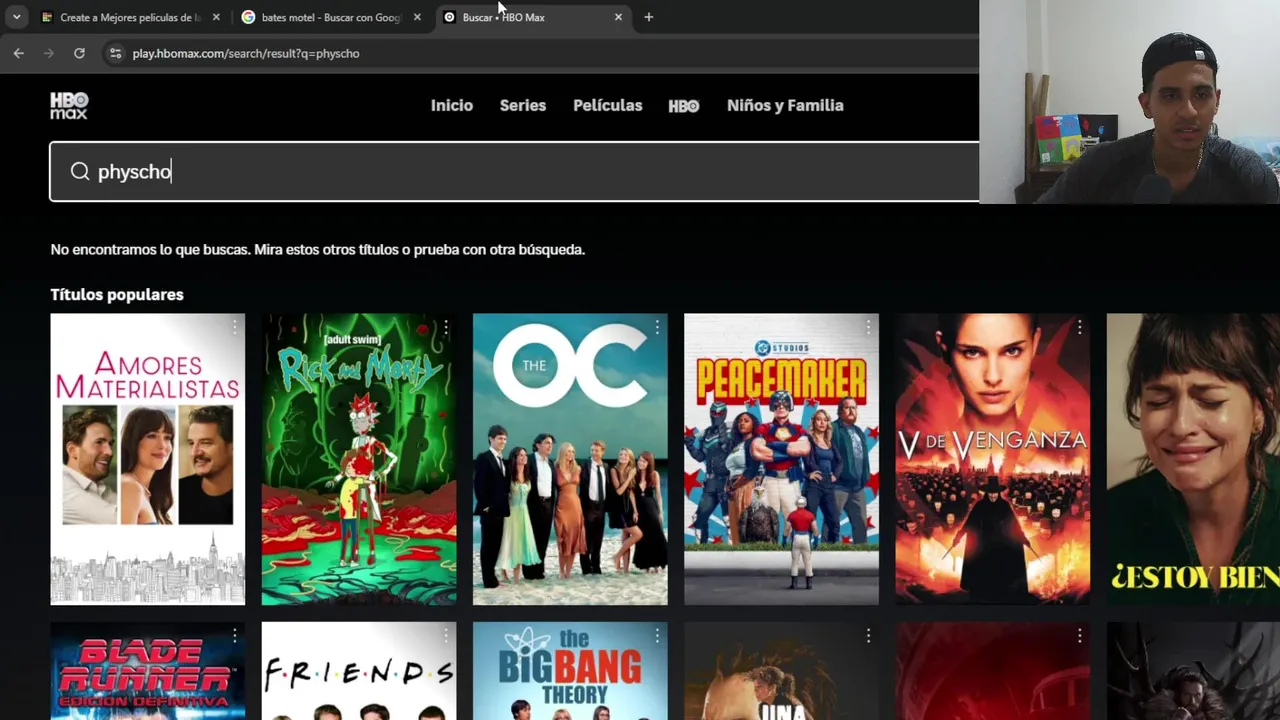This screenshot has width=1280, height=720.
Task: Switch to the Mejores peliculas spreadsheet tab
Action: 130,17
